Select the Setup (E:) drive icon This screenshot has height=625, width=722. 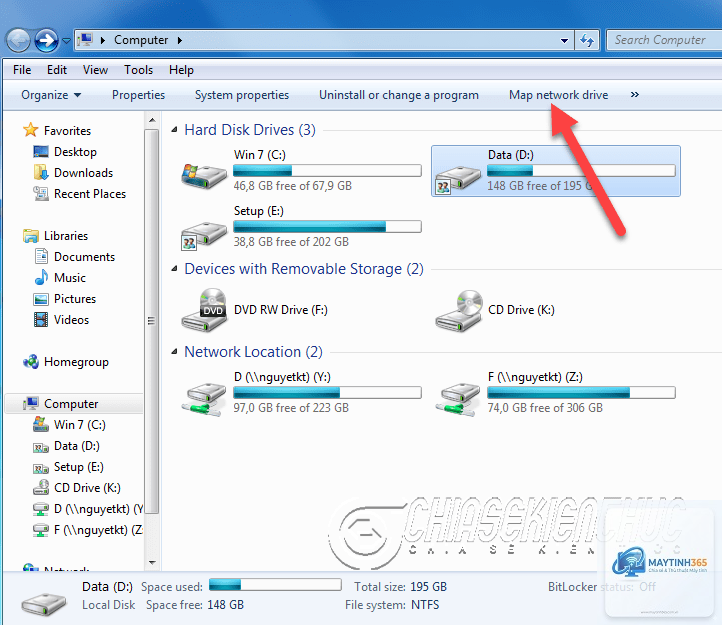point(204,236)
